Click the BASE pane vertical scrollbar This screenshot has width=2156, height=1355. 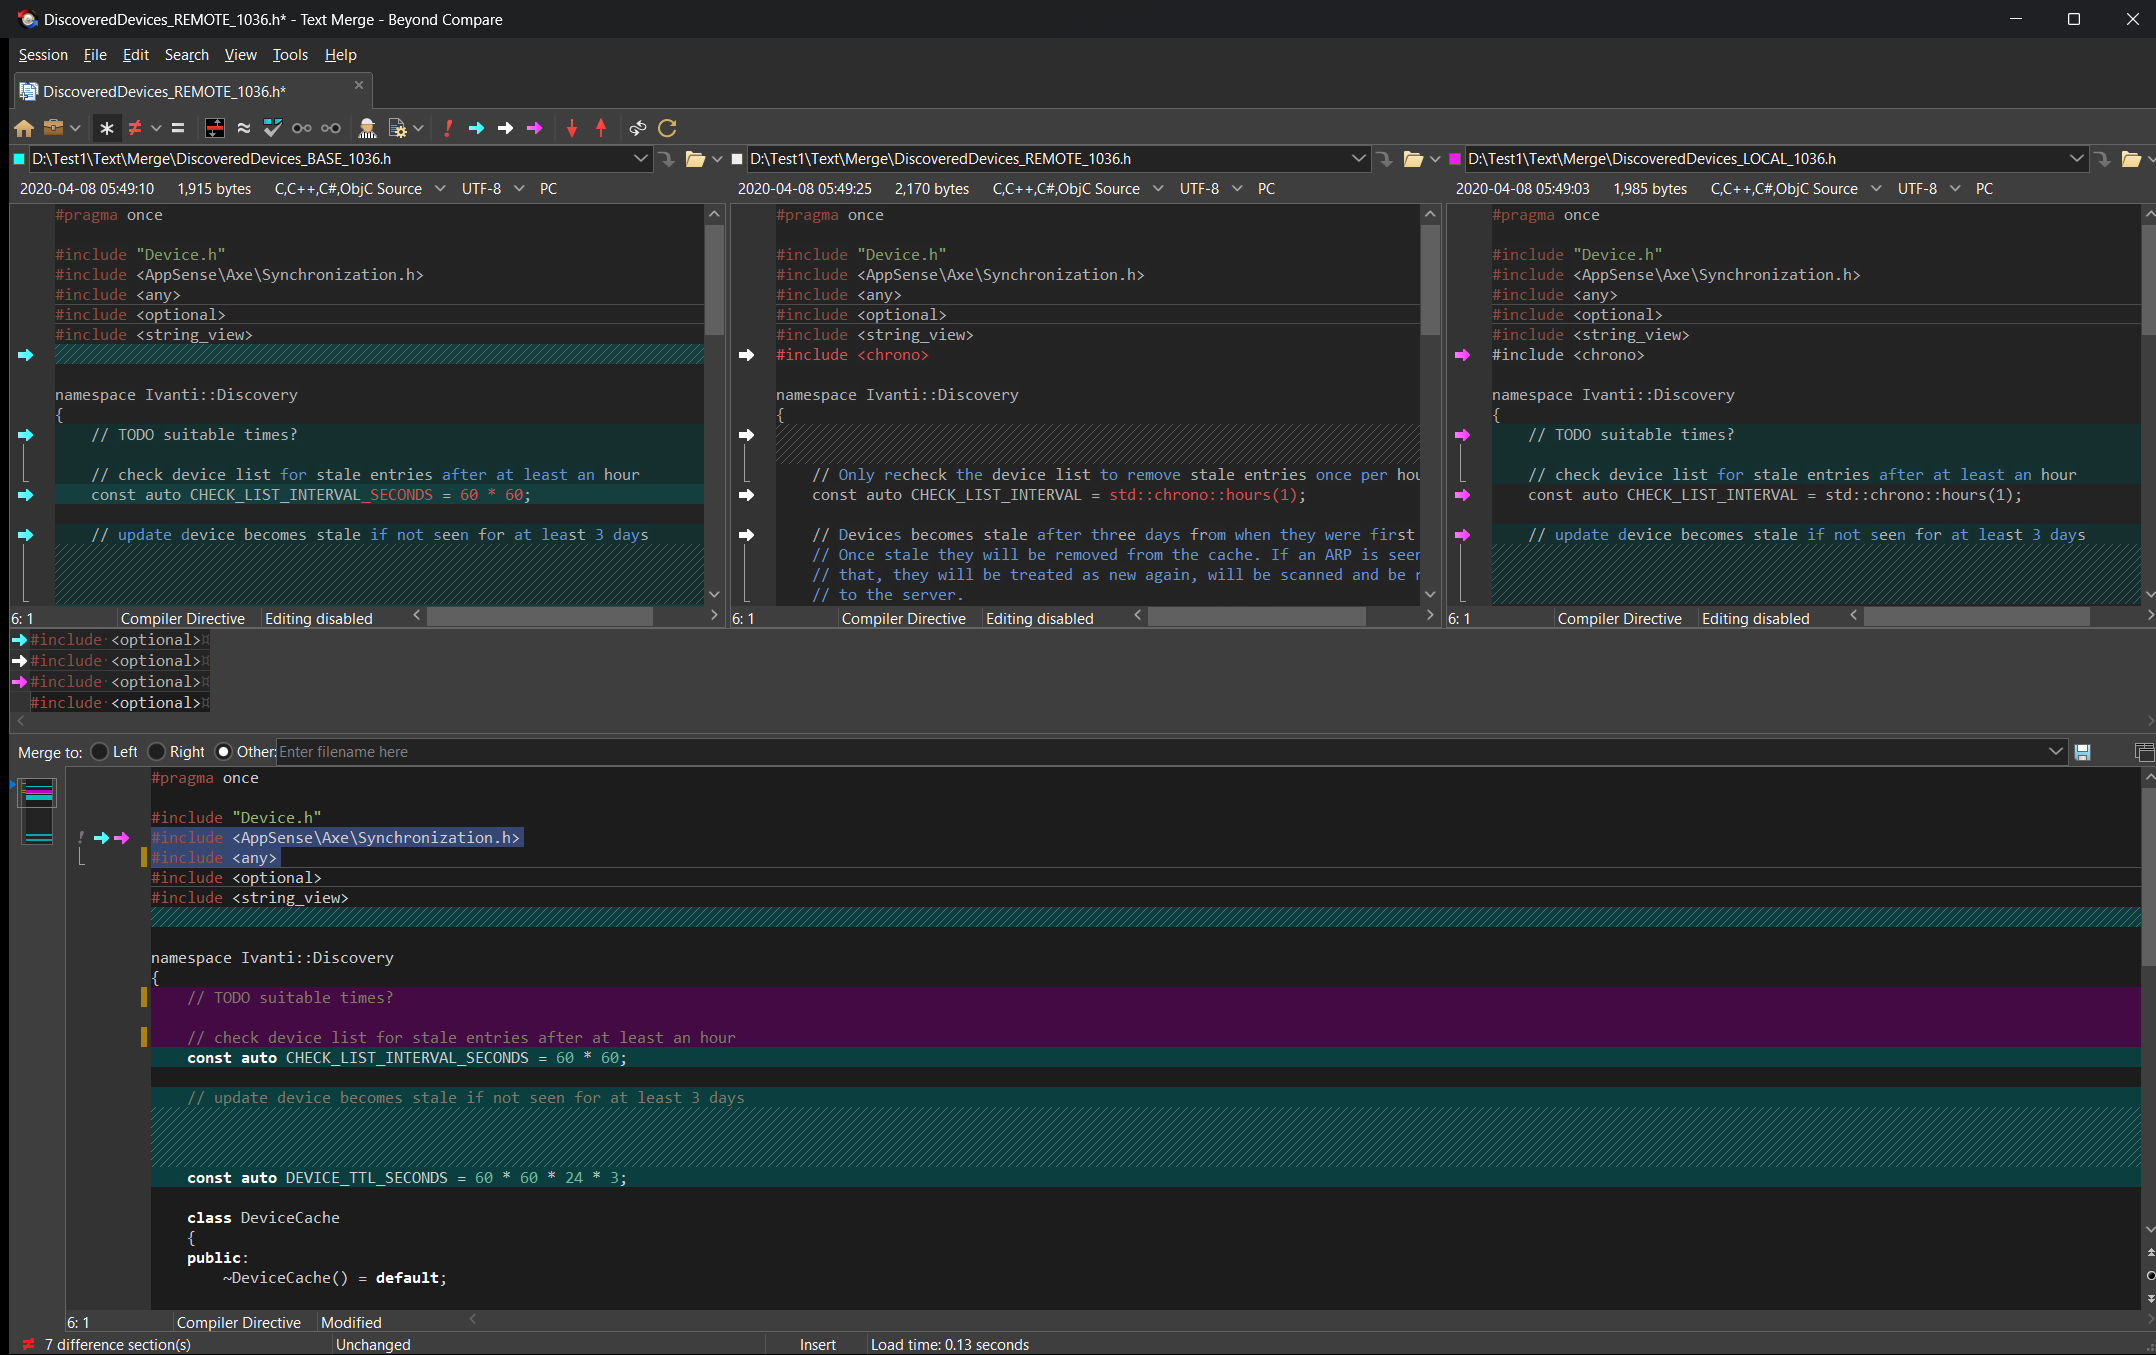(714, 404)
